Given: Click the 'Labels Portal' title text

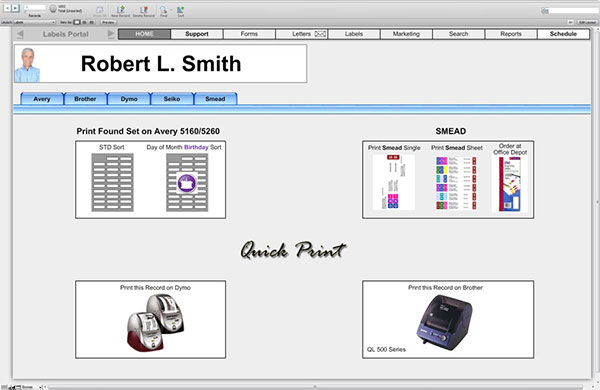Looking at the screenshot, I should point(65,34).
